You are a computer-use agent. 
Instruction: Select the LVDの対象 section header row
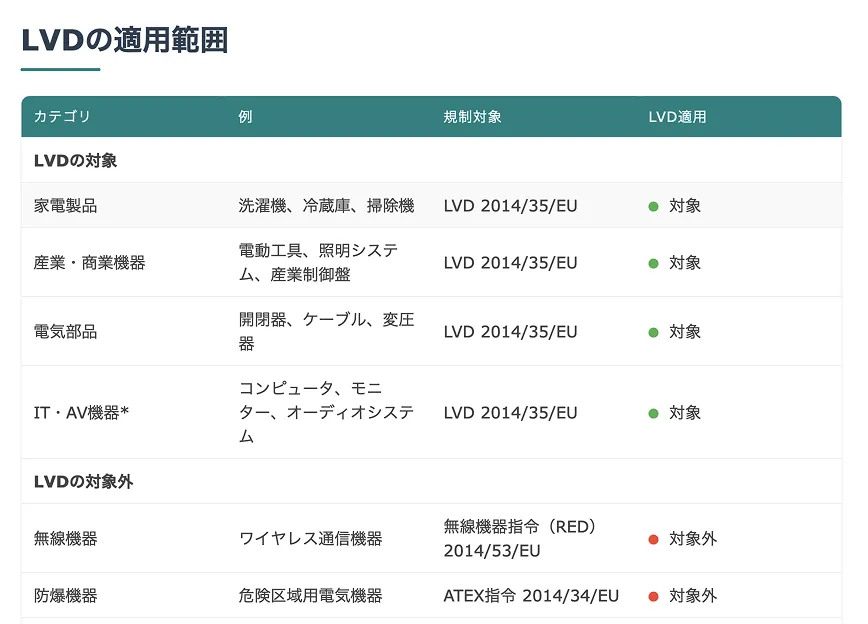(75, 160)
